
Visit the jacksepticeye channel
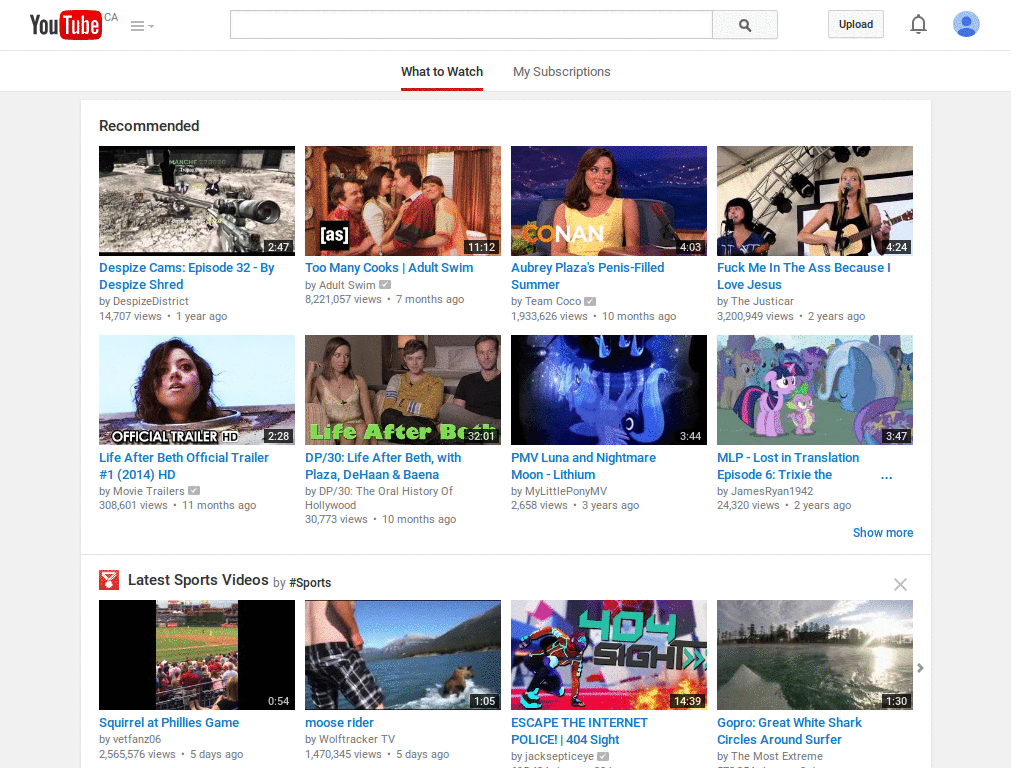point(560,756)
